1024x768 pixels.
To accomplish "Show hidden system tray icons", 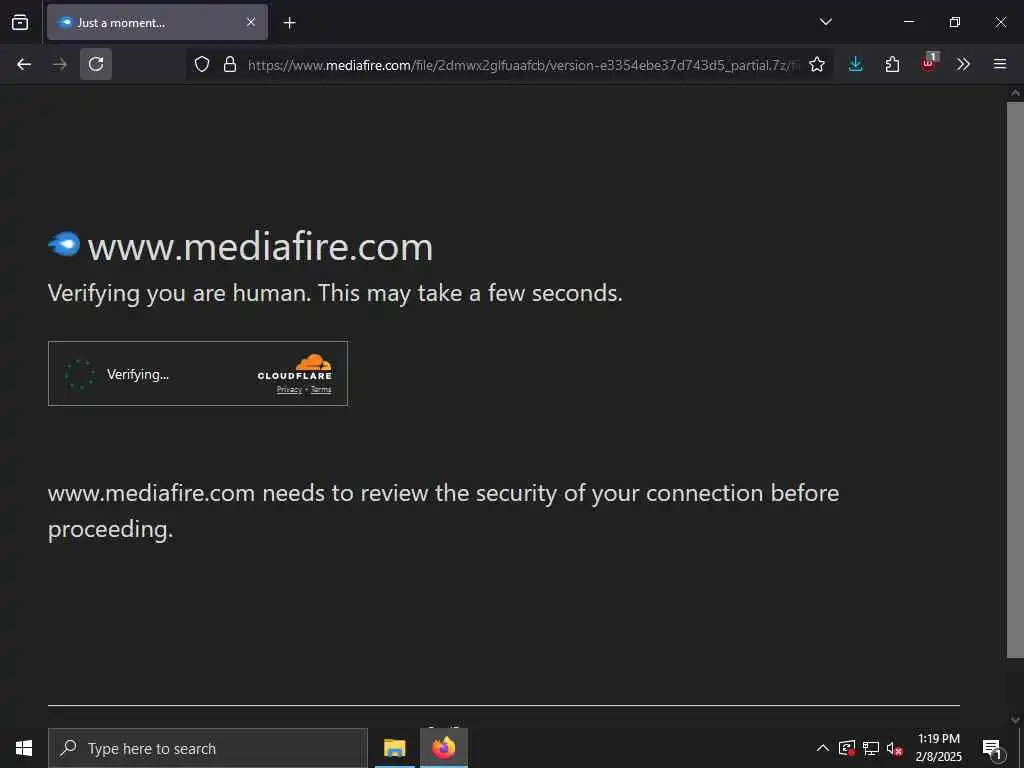I will pos(823,748).
